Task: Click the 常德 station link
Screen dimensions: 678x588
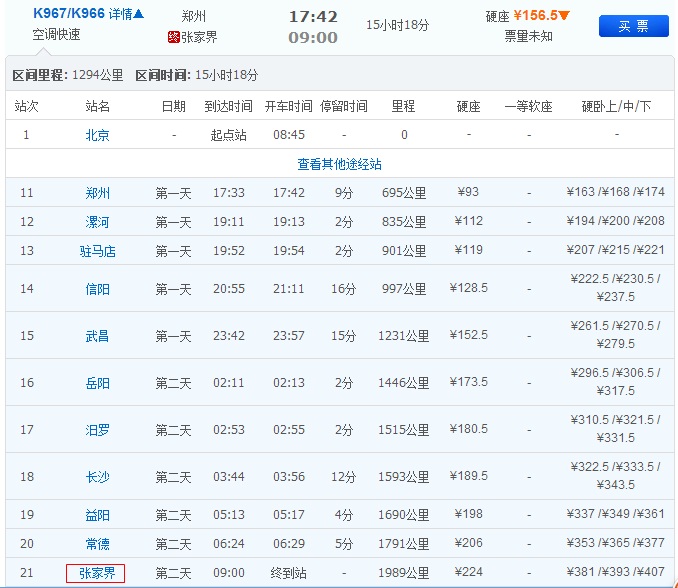Action: tap(98, 544)
